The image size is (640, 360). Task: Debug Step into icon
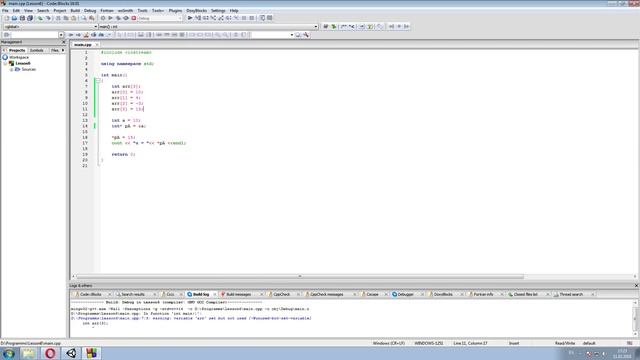click(213, 18)
